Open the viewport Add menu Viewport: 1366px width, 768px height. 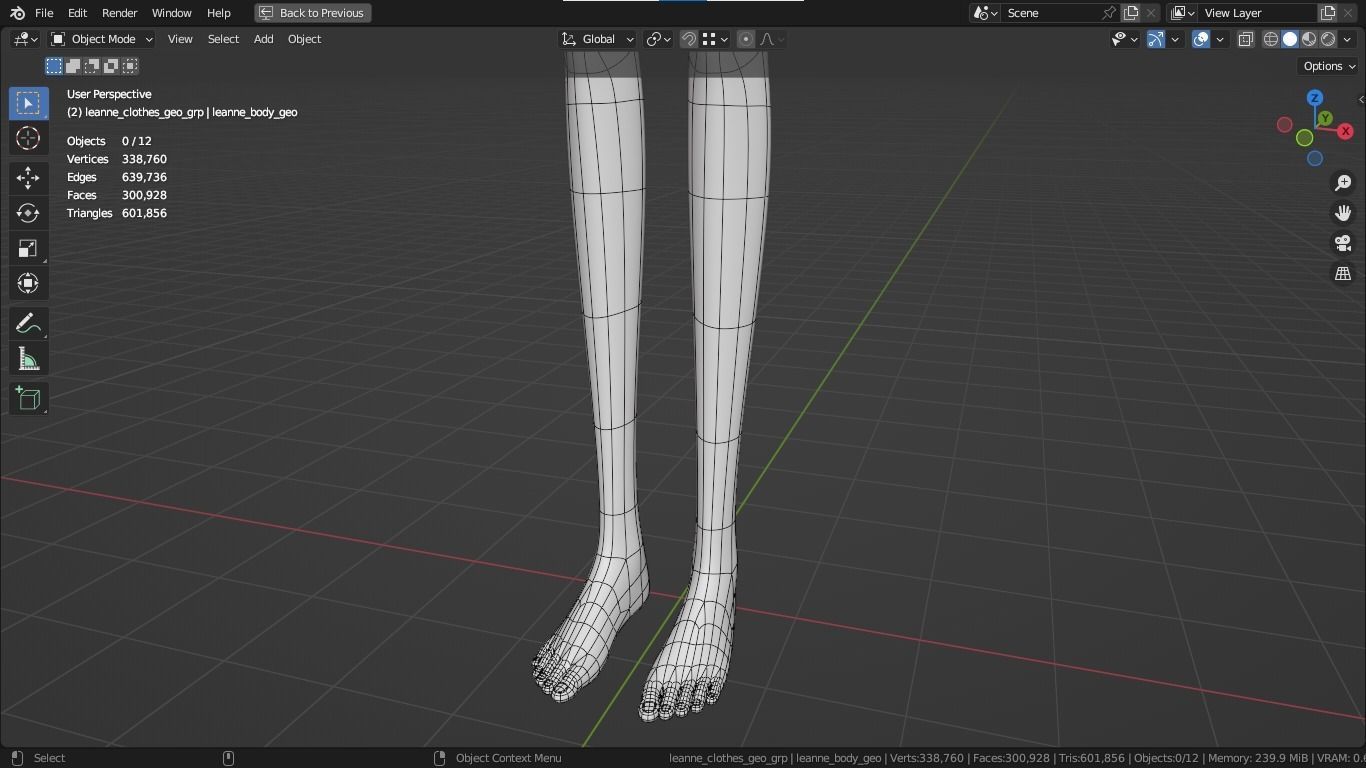pos(263,39)
